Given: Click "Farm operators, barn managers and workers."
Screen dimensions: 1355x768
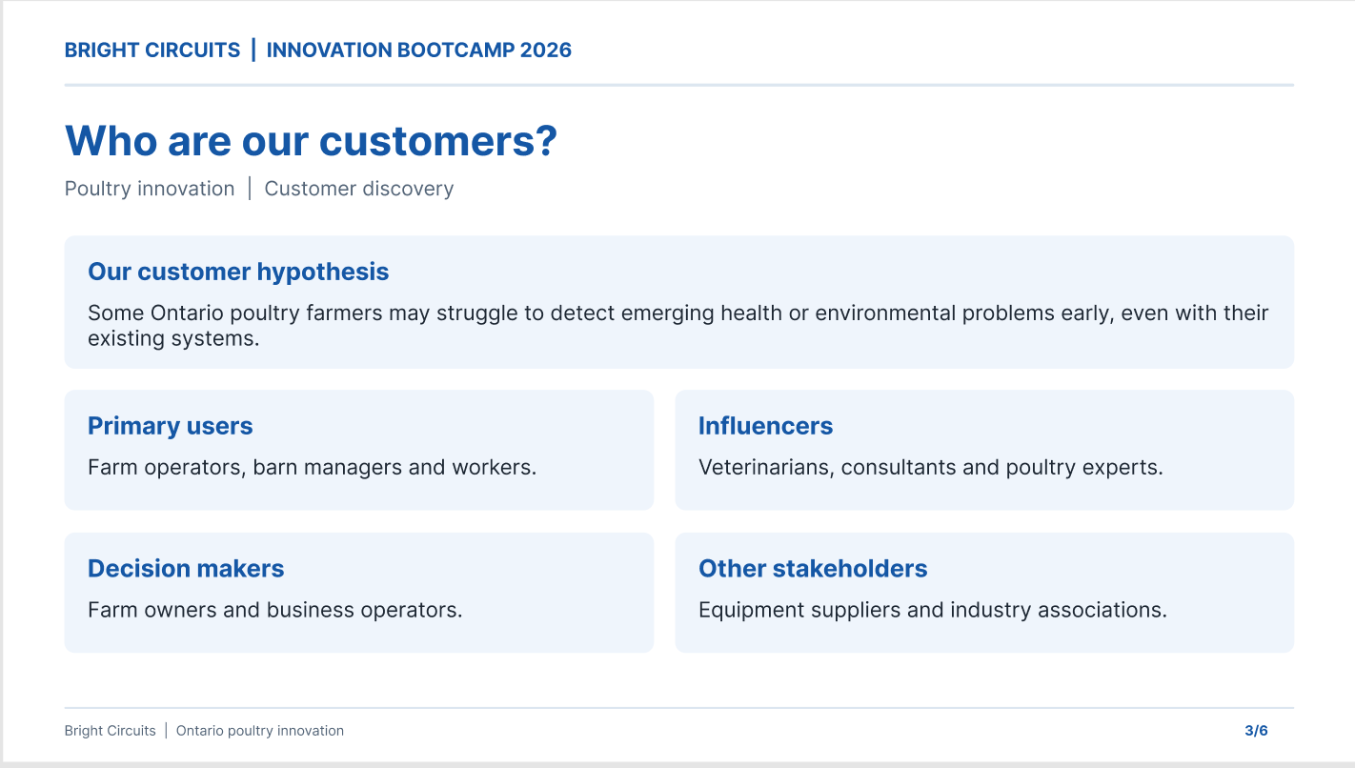Looking at the screenshot, I should (312, 467).
